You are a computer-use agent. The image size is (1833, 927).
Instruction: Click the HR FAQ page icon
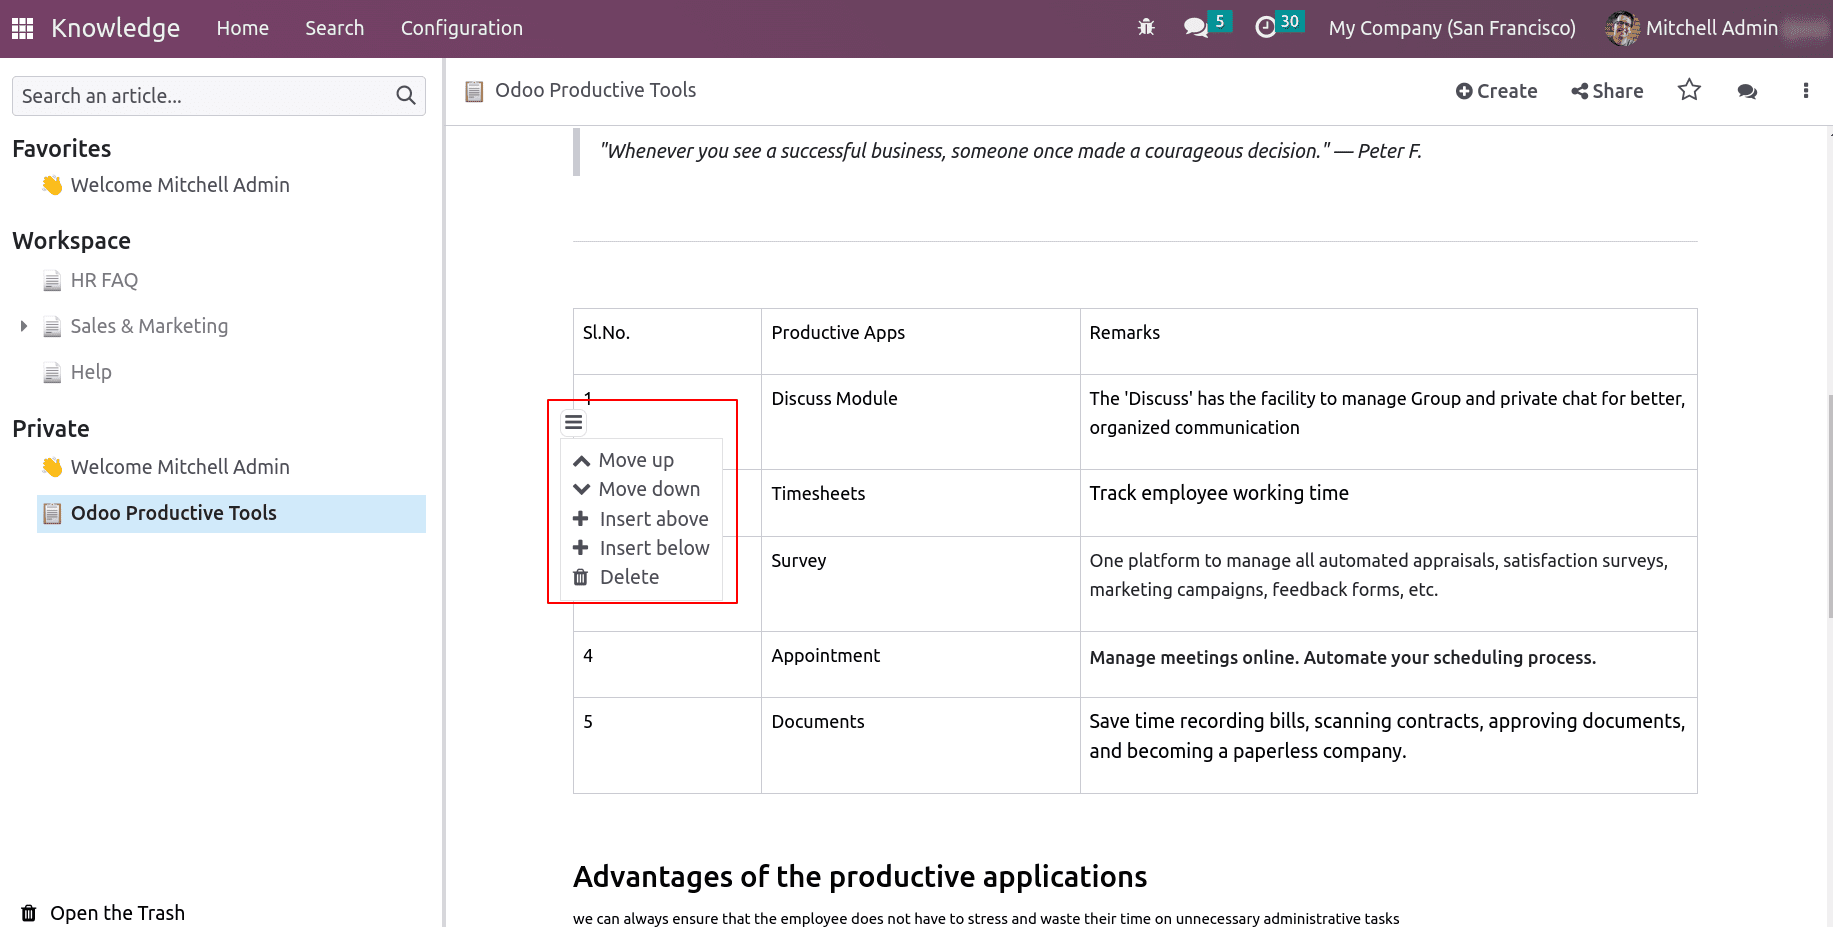pyautogui.click(x=52, y=281)
